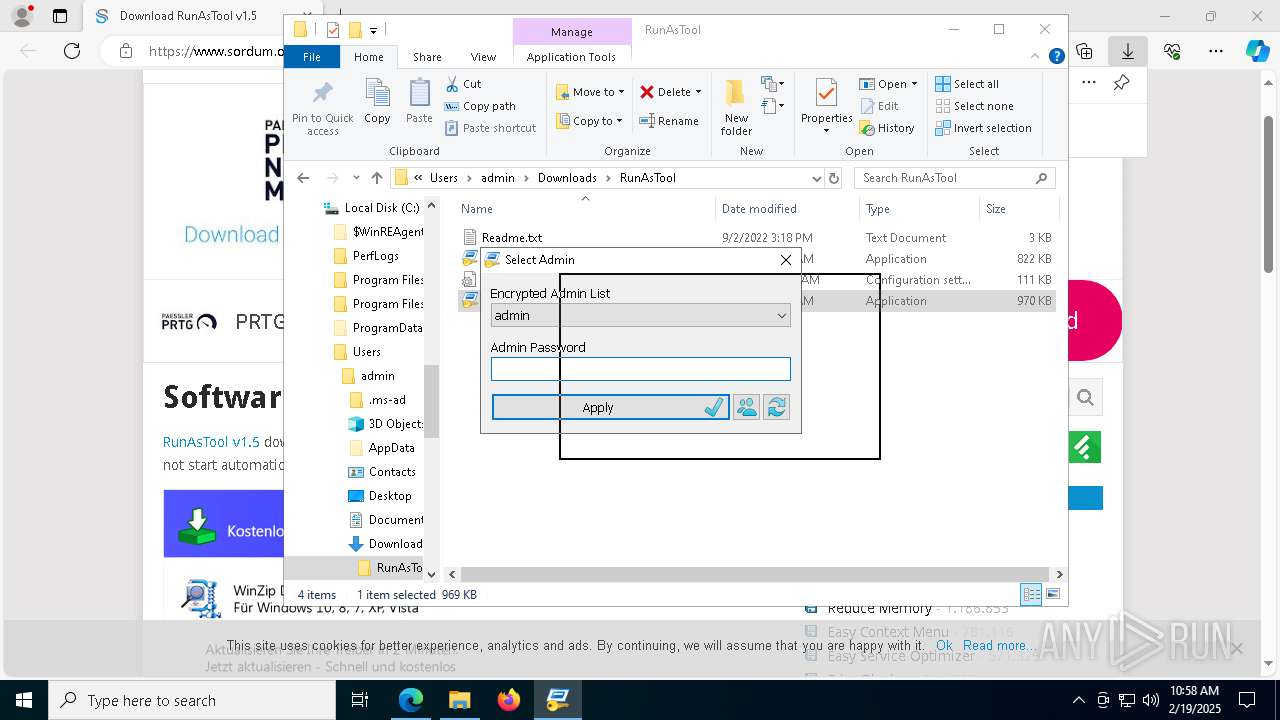The width and height of the screenshot is (1280, 720).
Task: Open File Explorer from taskbar
Action: click(460, 700)
